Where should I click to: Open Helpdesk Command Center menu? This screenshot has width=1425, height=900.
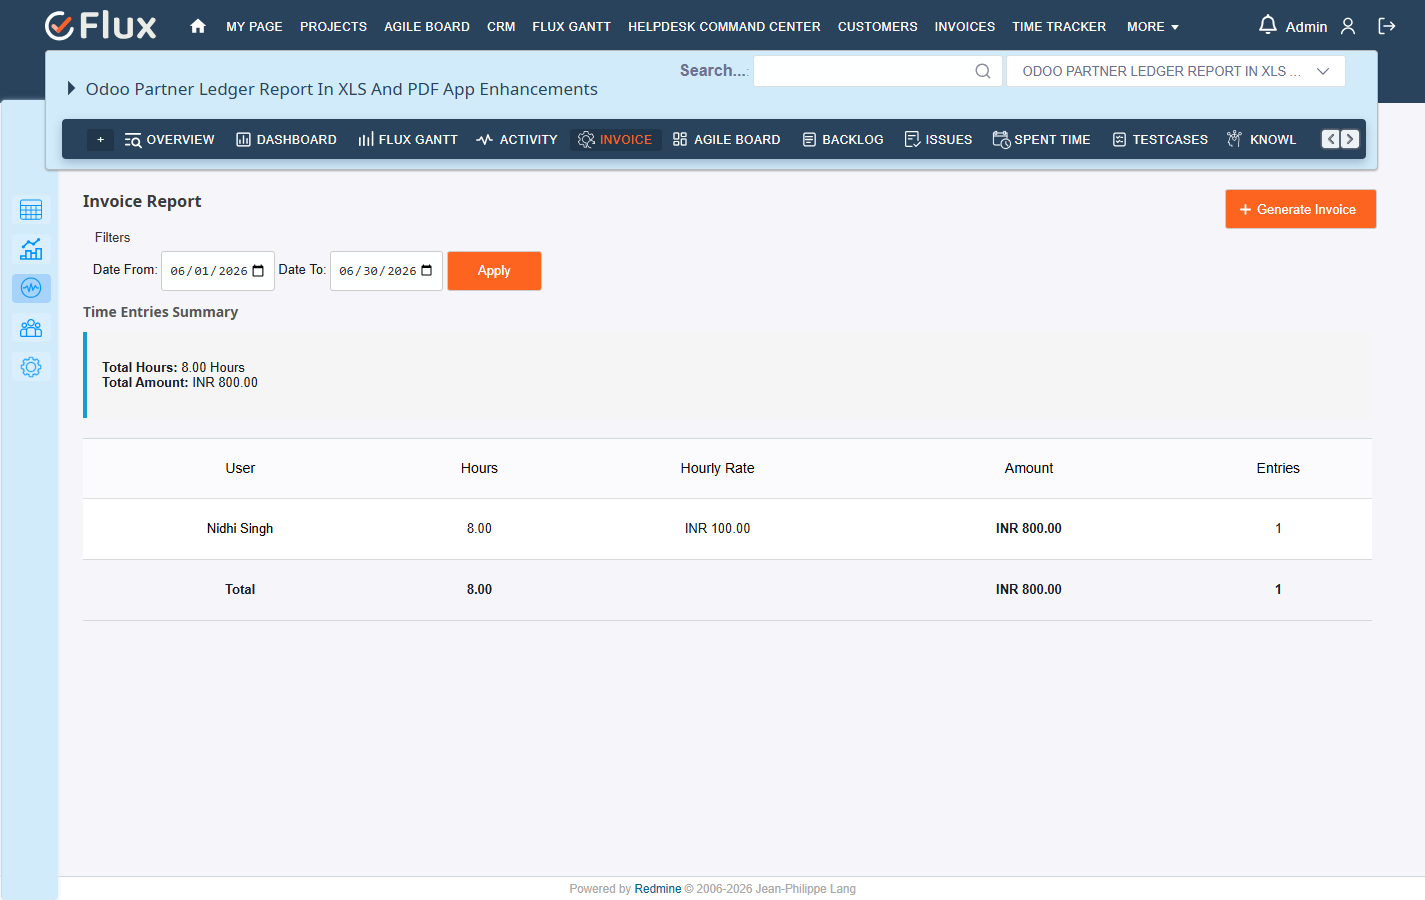click(724, 27)
